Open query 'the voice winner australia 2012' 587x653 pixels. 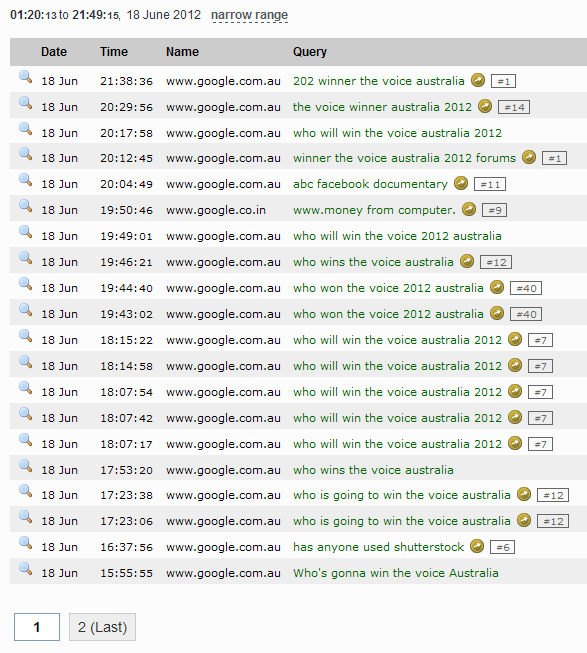(x=382, y=107)
